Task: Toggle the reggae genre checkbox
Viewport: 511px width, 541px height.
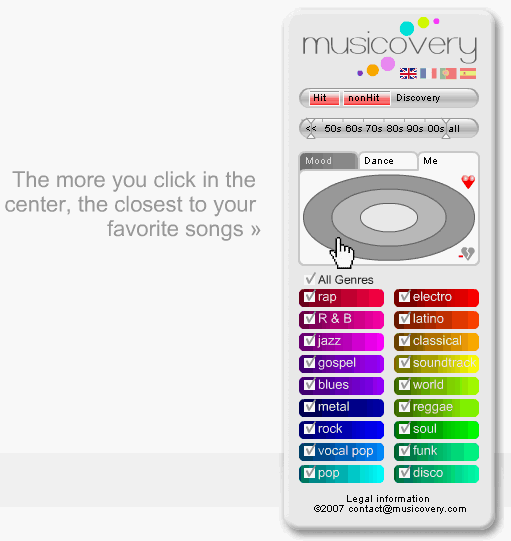Action: 404,407
